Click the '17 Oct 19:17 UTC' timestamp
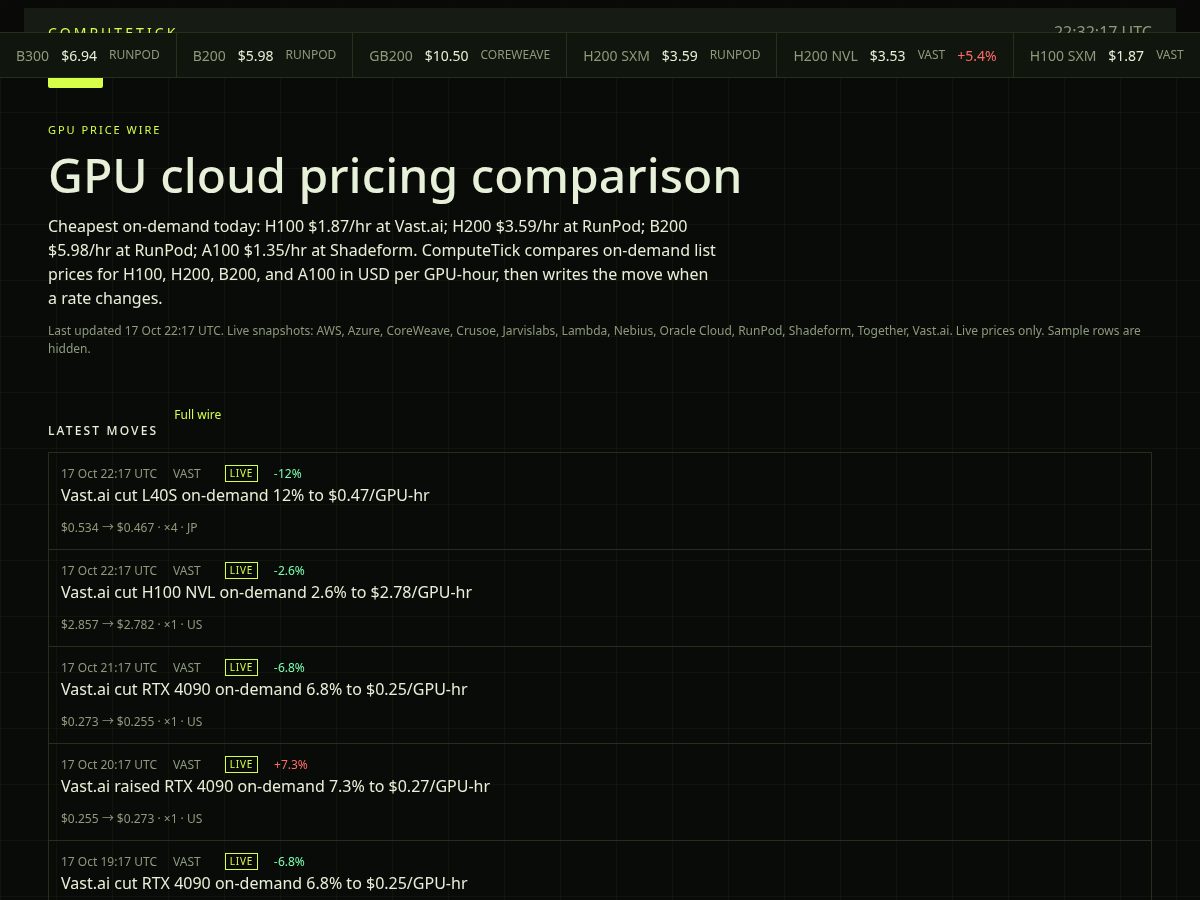 (x=109, y=861)
